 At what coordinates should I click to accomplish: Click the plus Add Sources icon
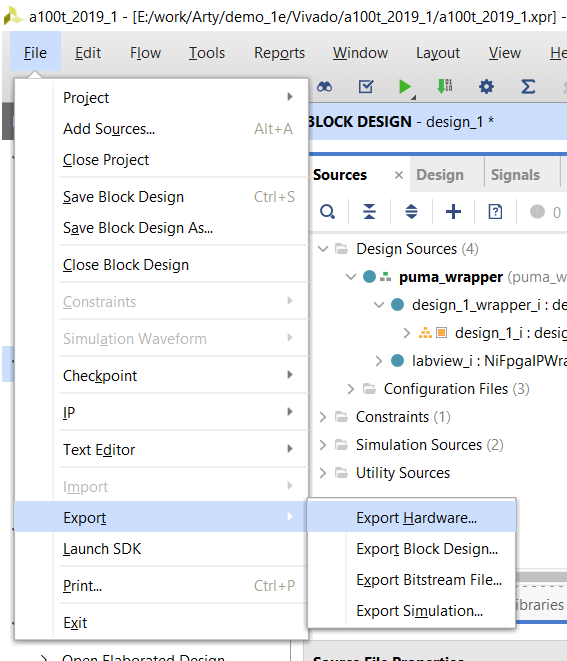(x=453, y=212)
